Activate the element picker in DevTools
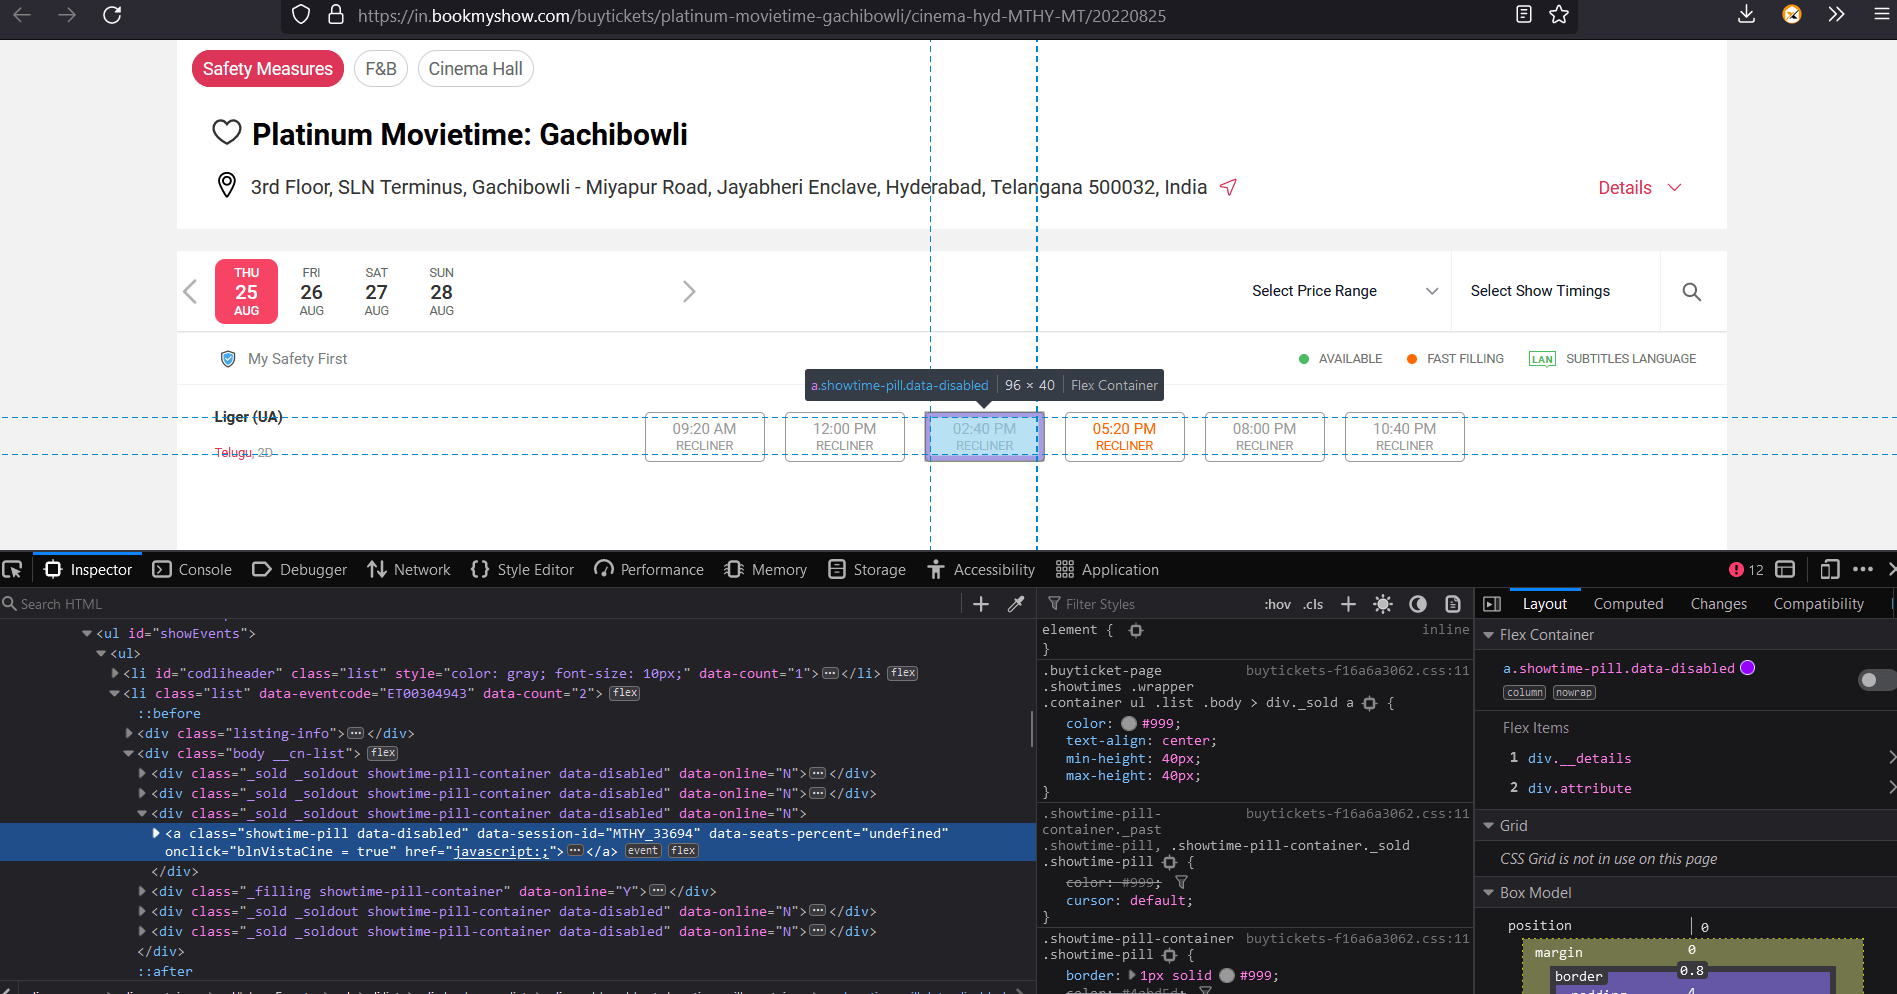Viewport: 1897px width, 994px height. click(12, 569)
